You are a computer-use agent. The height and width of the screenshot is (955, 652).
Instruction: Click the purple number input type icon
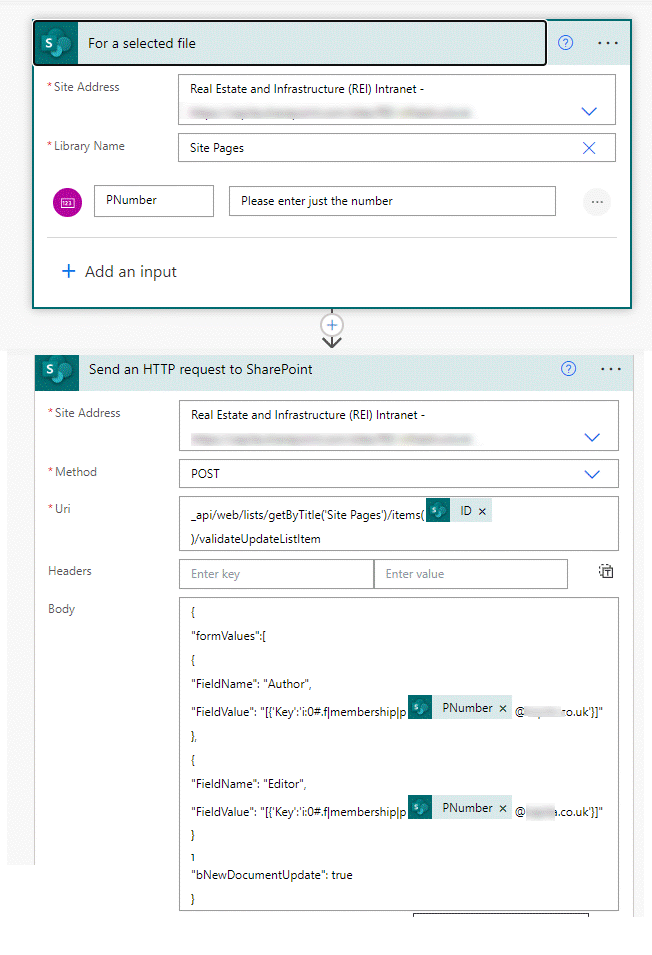[68, 202]
